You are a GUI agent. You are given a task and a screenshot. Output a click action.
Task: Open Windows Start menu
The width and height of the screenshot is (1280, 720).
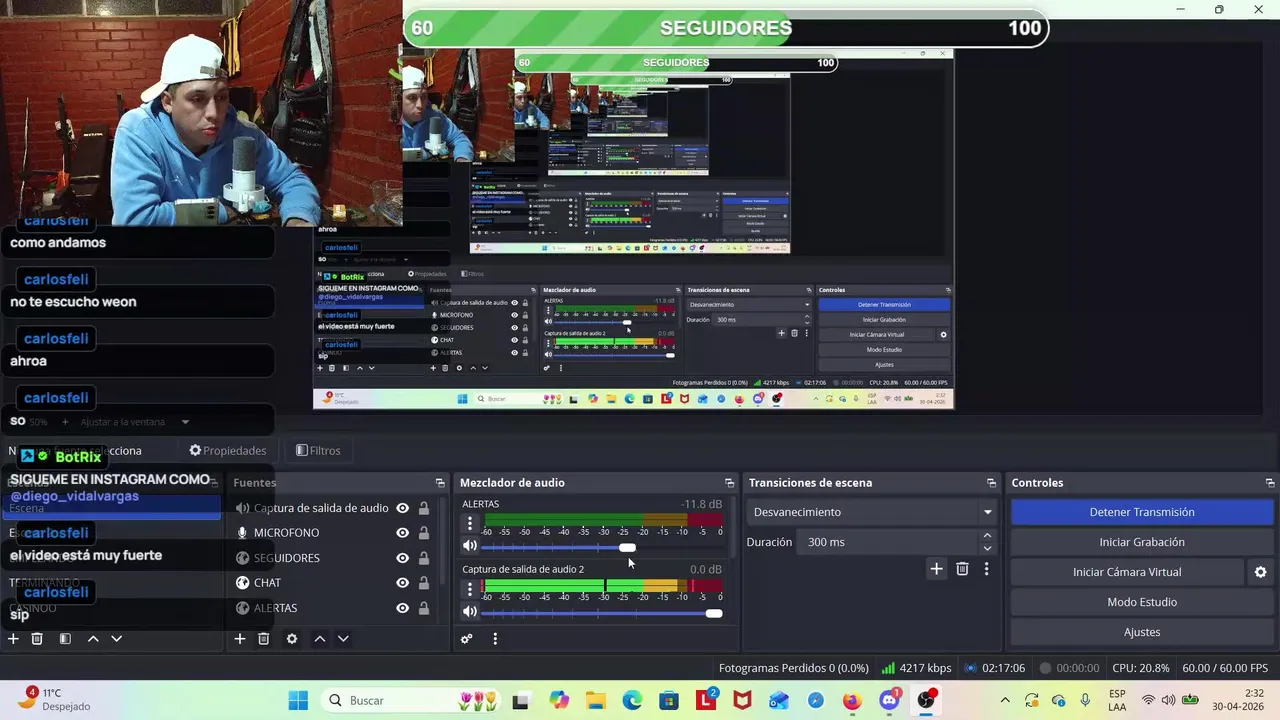[298, 700]
